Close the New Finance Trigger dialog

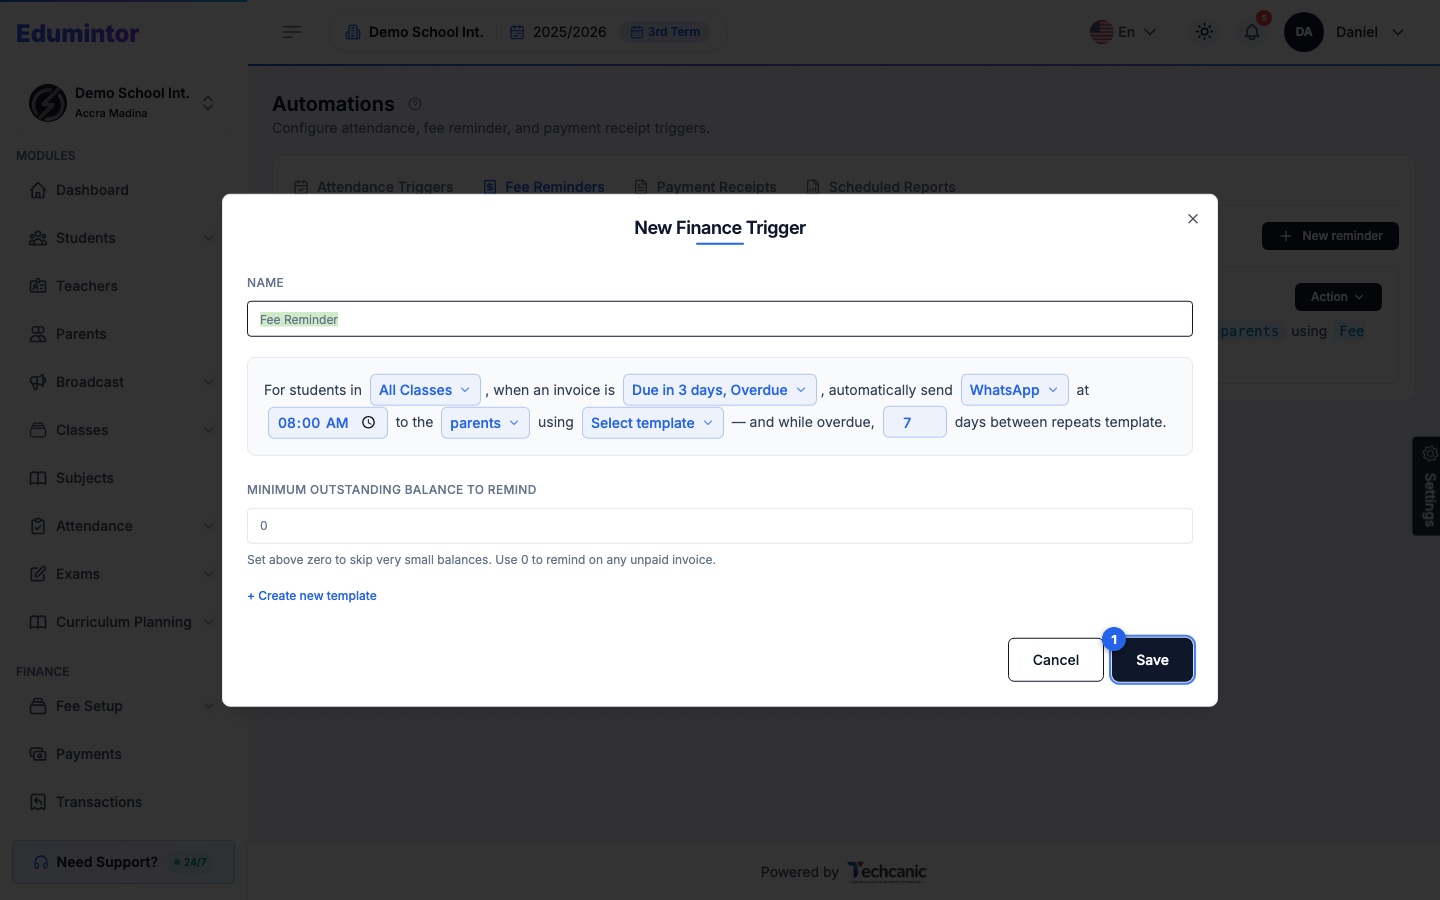[1193, 219]
